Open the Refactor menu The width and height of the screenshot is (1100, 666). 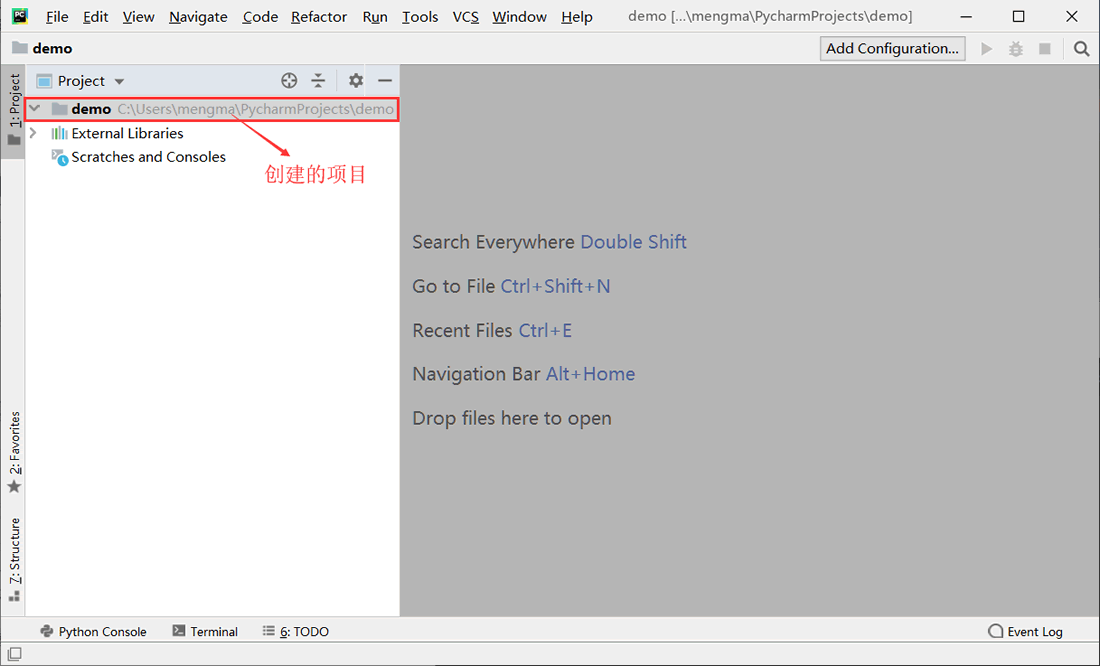coord(318,17)
